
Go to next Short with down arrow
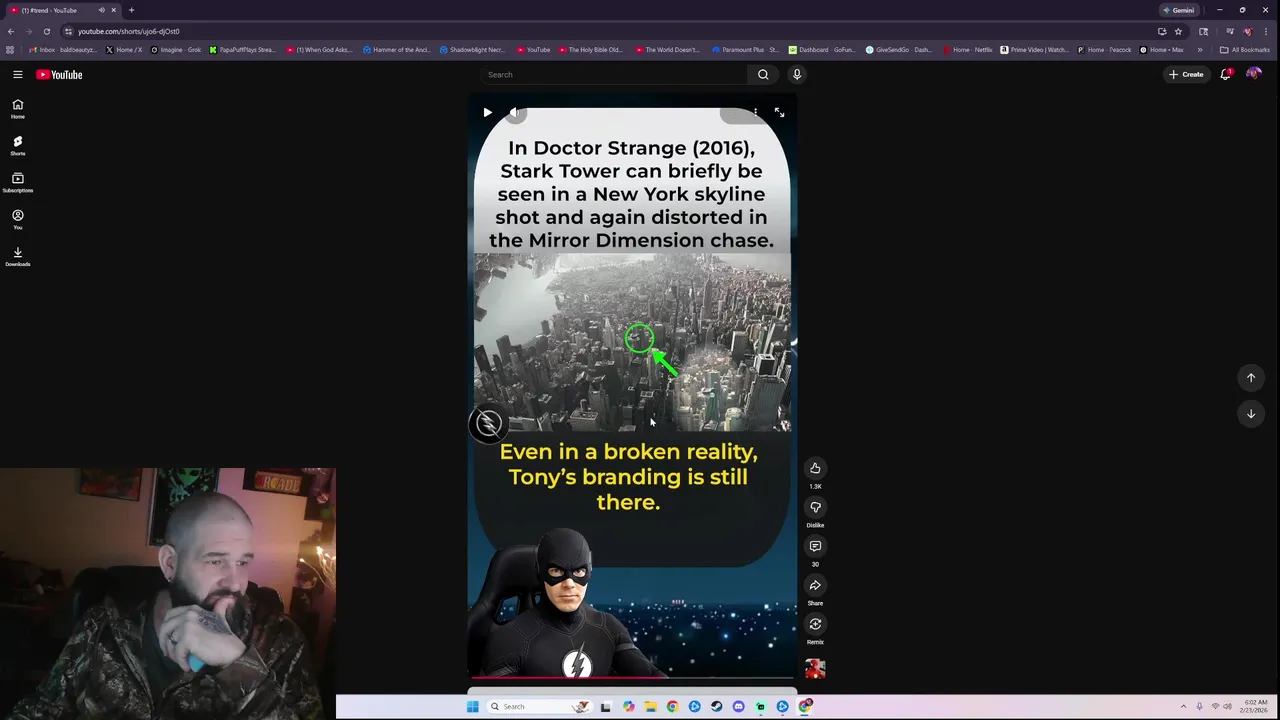point(1250,413)
